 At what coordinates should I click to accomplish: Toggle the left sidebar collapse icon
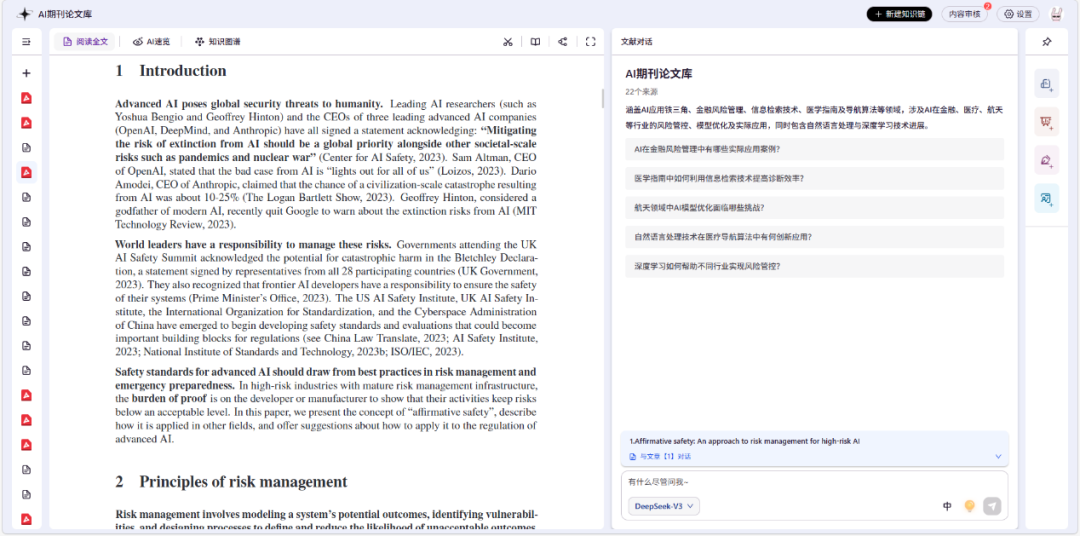26,42
